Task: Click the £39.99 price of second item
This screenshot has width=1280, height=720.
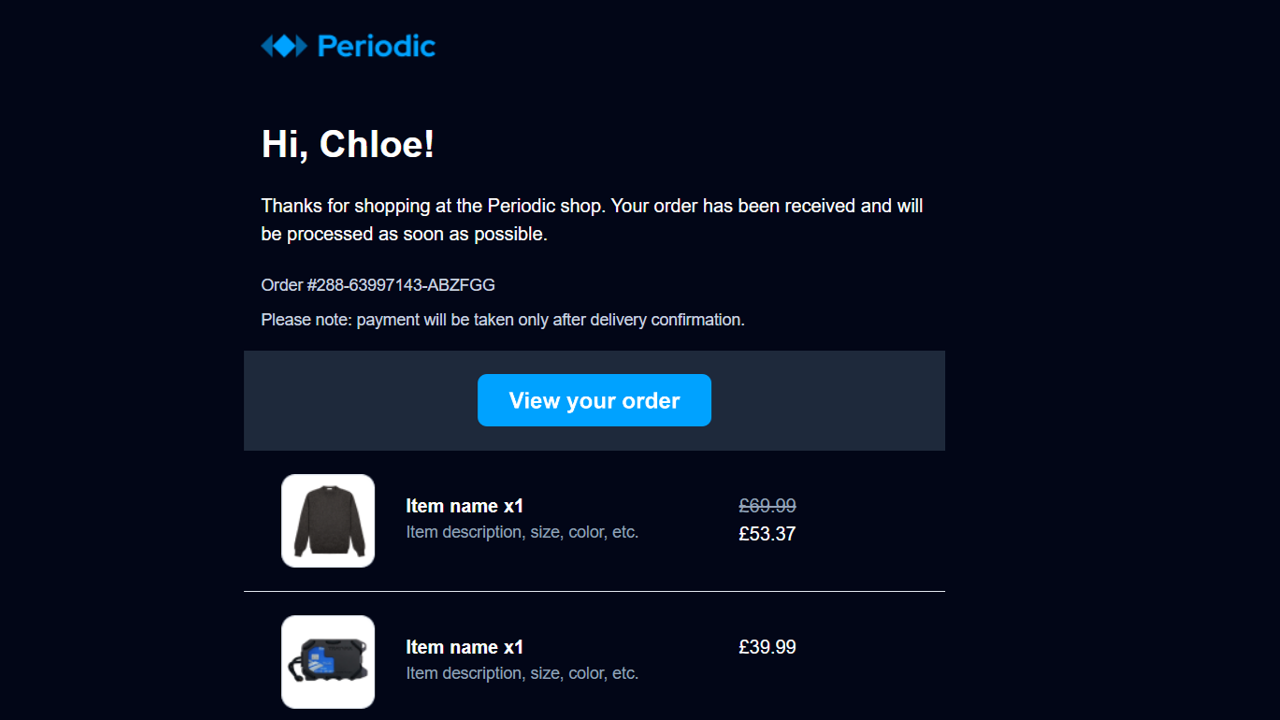Action: tap(767, 647)
